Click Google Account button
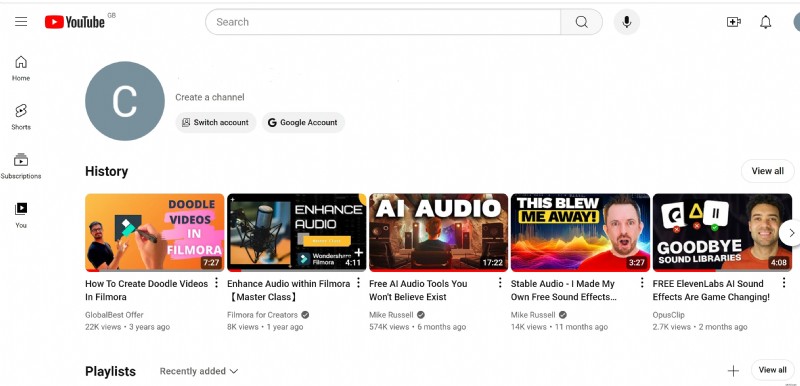This screenshot has height=386, width=800. (304, 122)
